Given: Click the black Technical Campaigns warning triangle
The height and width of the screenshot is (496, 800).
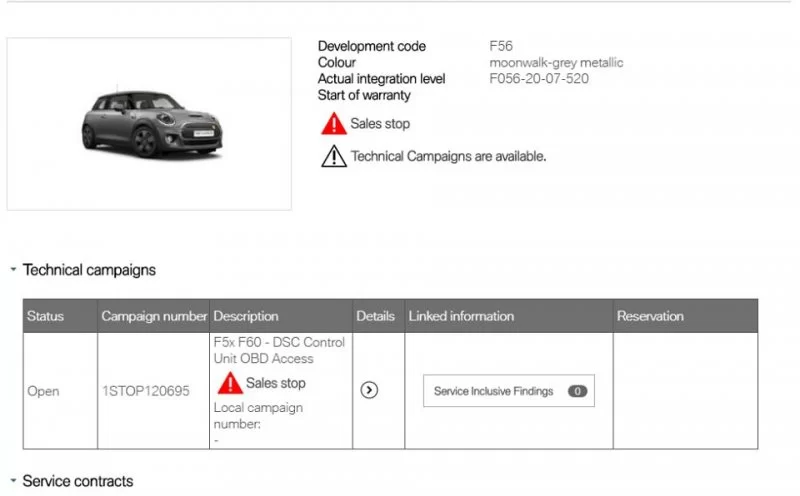Looking at the screenshot, I should coord(333,156).
